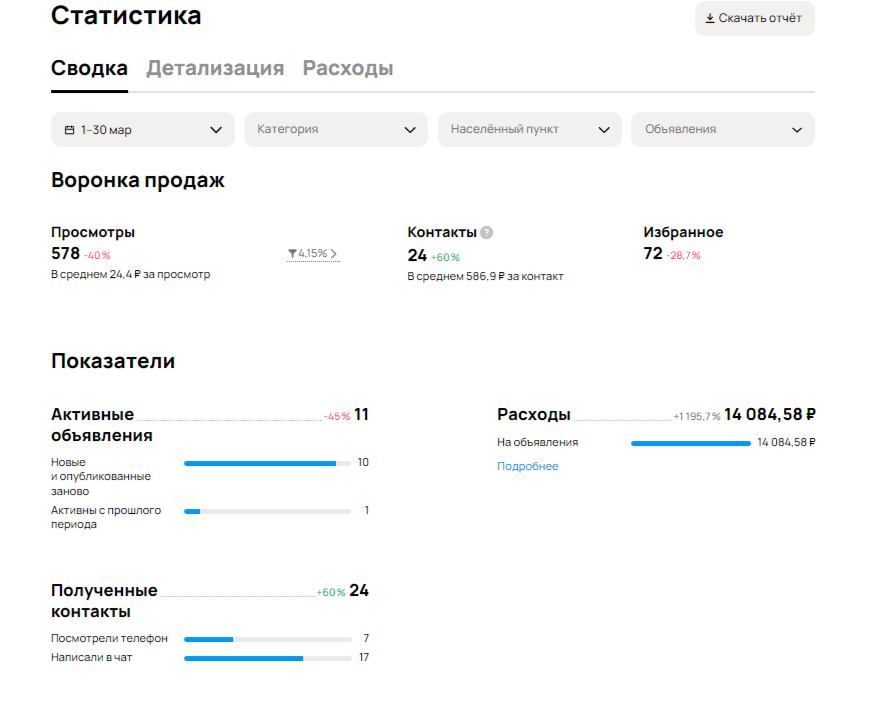
Task: Expand the Категория dropdown
Action: 336,129
